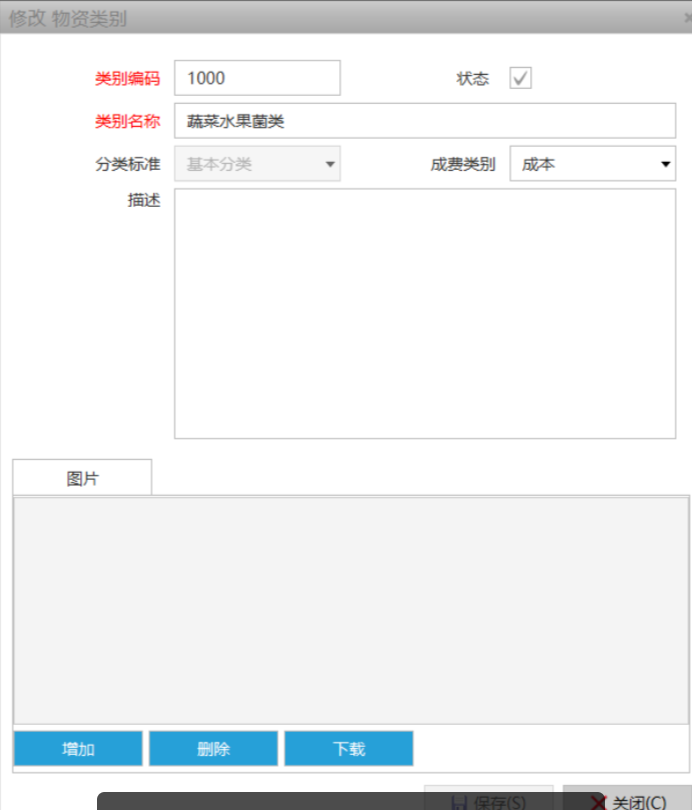Switch to the 图片 tab
Screen dimensions: 692x810
click(83, 478)
